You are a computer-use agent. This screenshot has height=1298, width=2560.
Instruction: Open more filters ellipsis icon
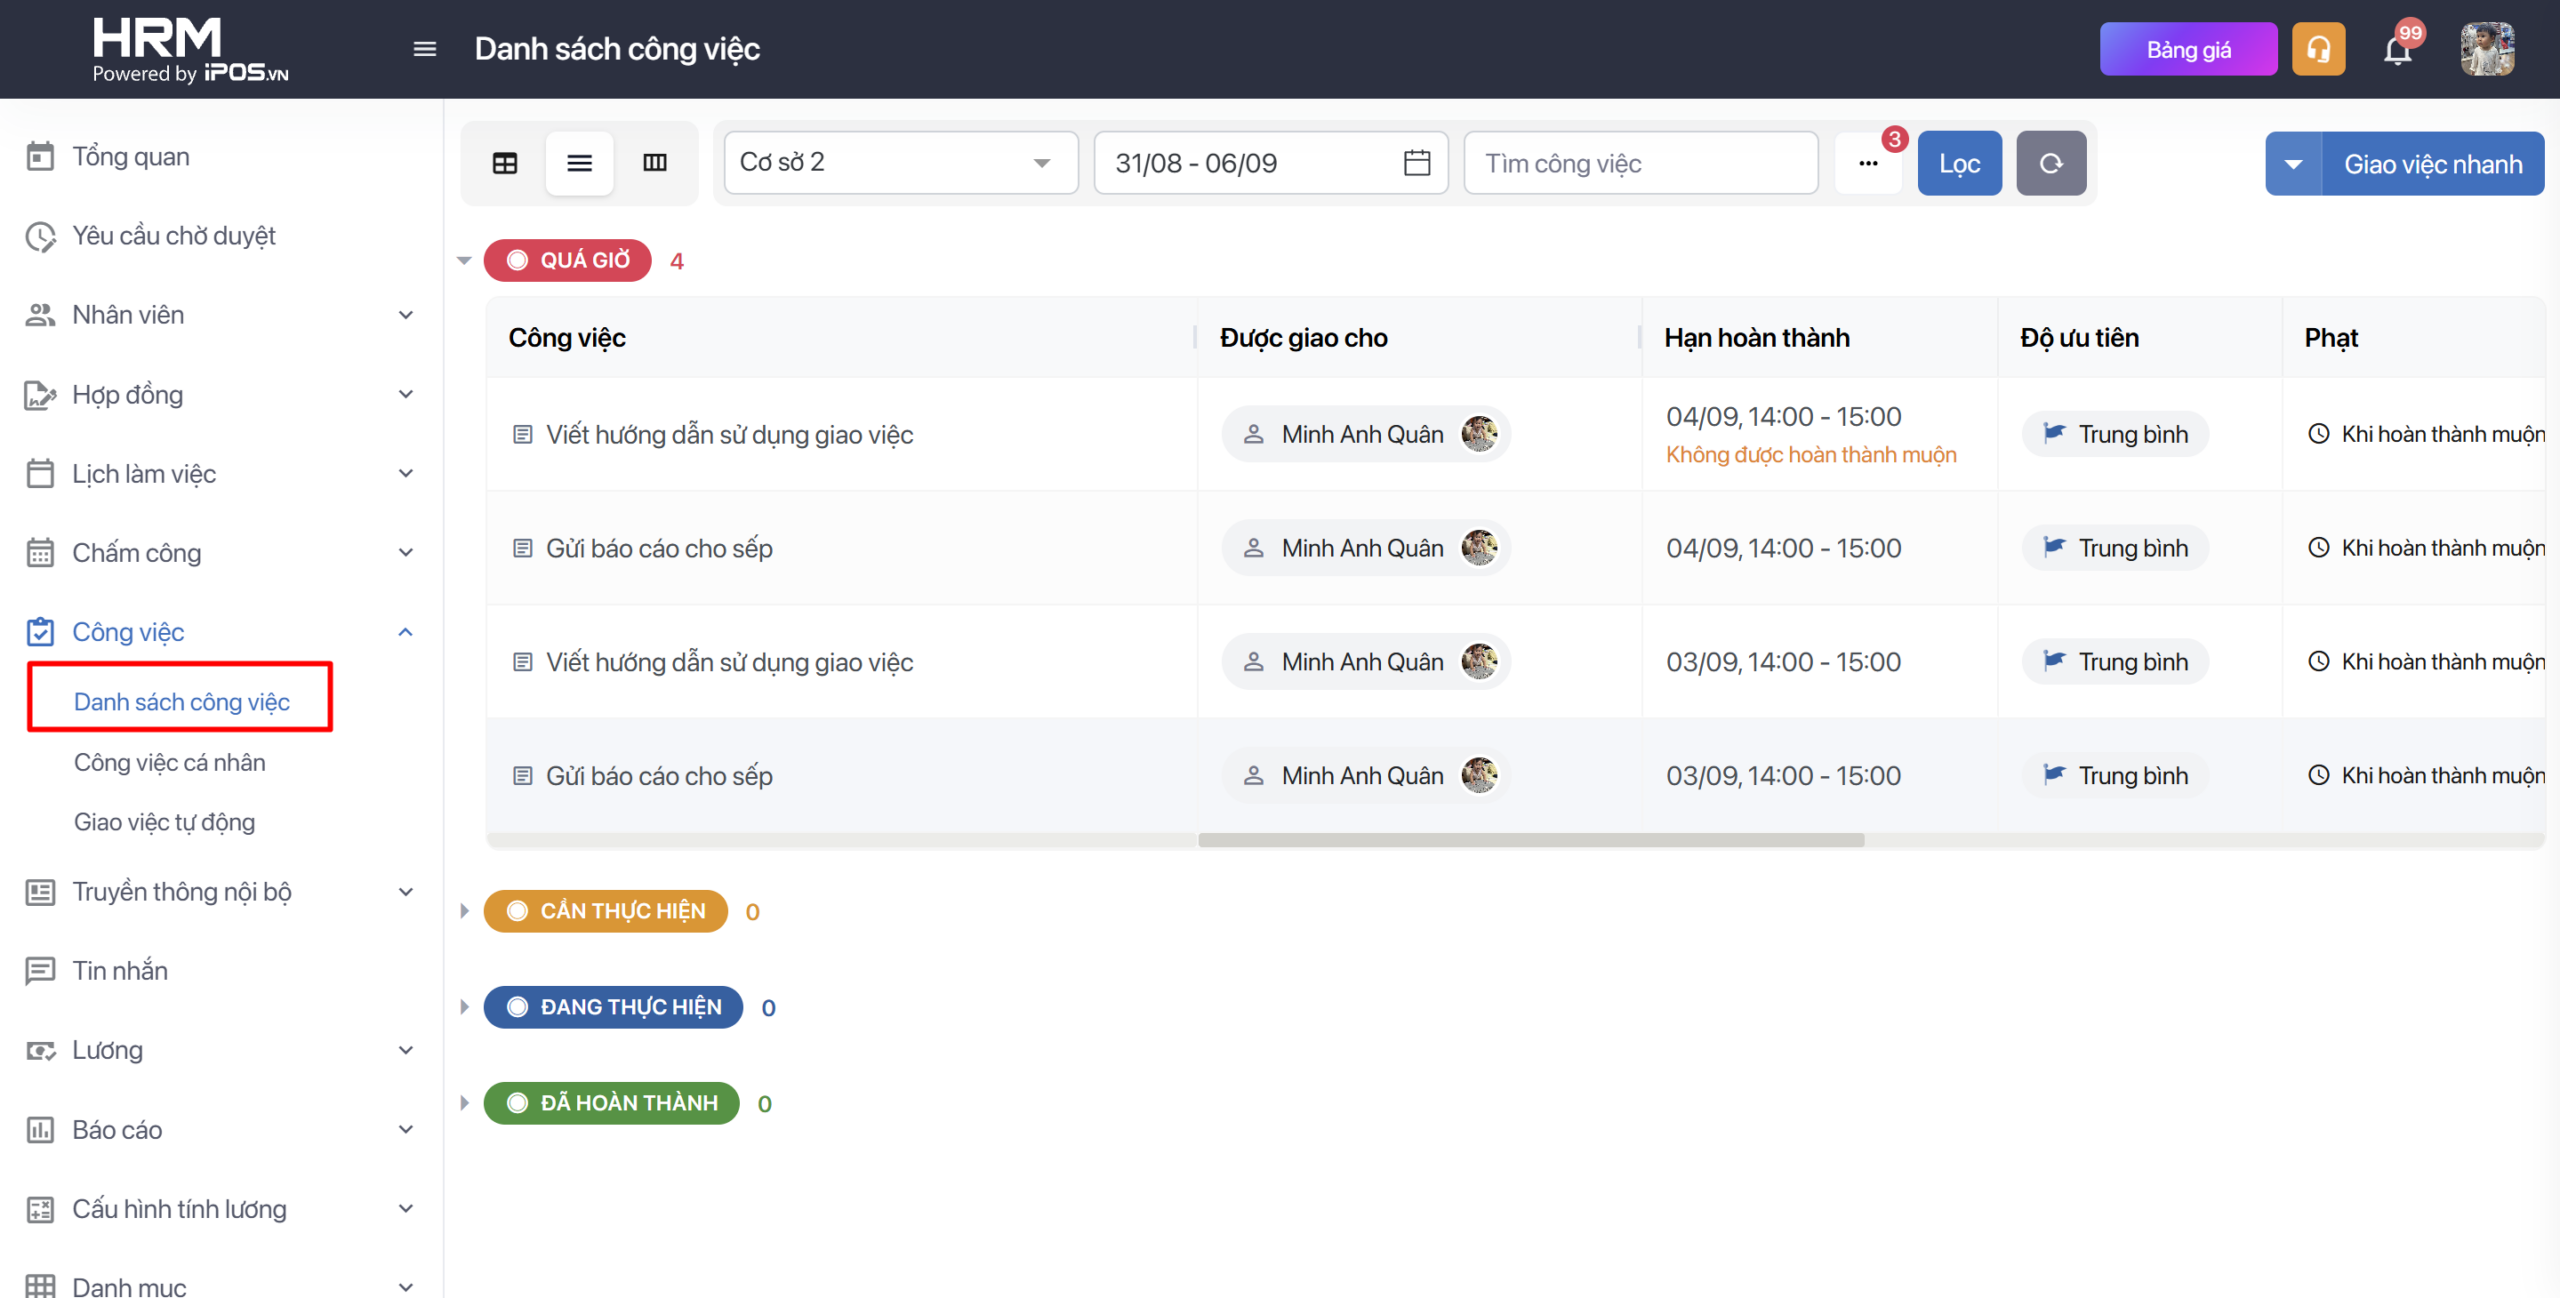click(1868, 163)
